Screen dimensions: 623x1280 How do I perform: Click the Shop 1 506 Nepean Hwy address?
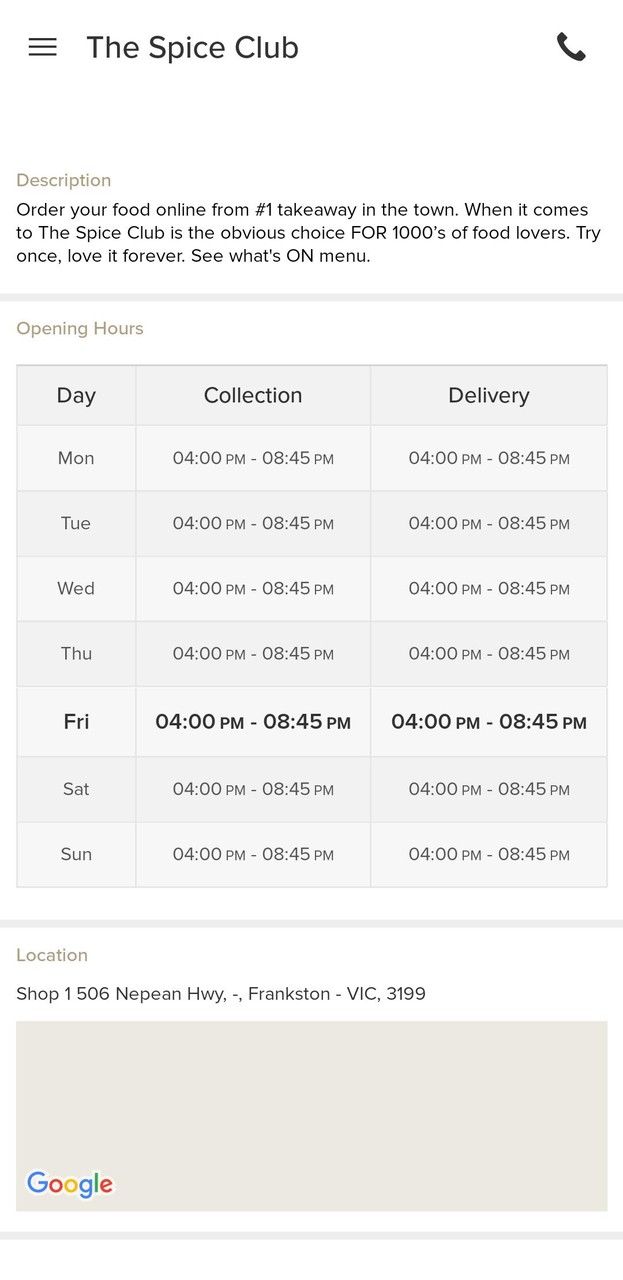pos(221,994)
